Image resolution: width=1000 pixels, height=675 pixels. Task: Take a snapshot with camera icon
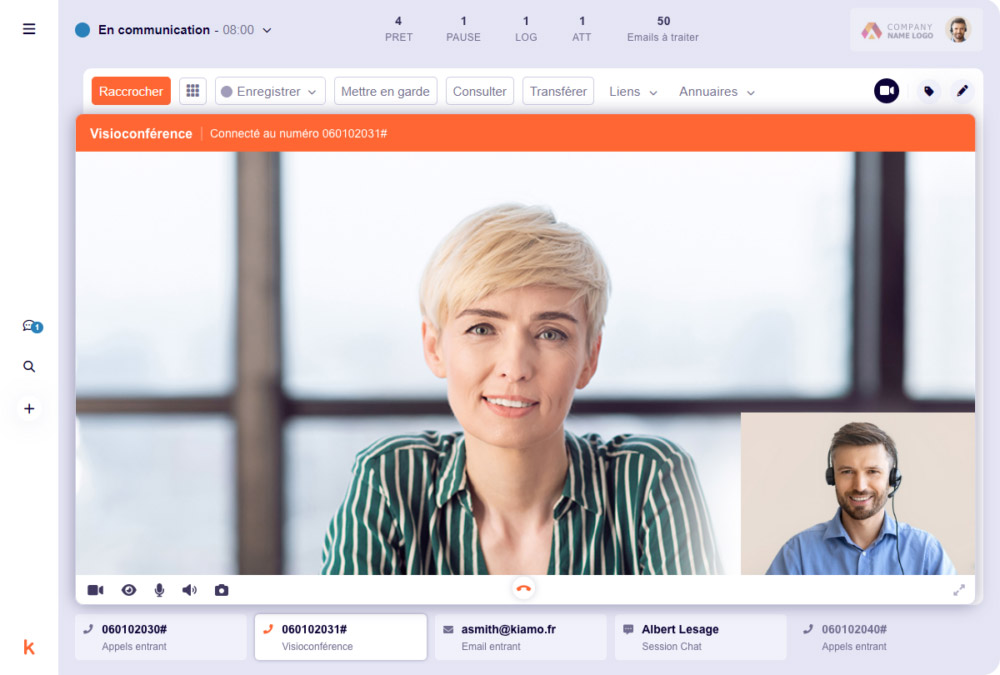pos(221,590)
